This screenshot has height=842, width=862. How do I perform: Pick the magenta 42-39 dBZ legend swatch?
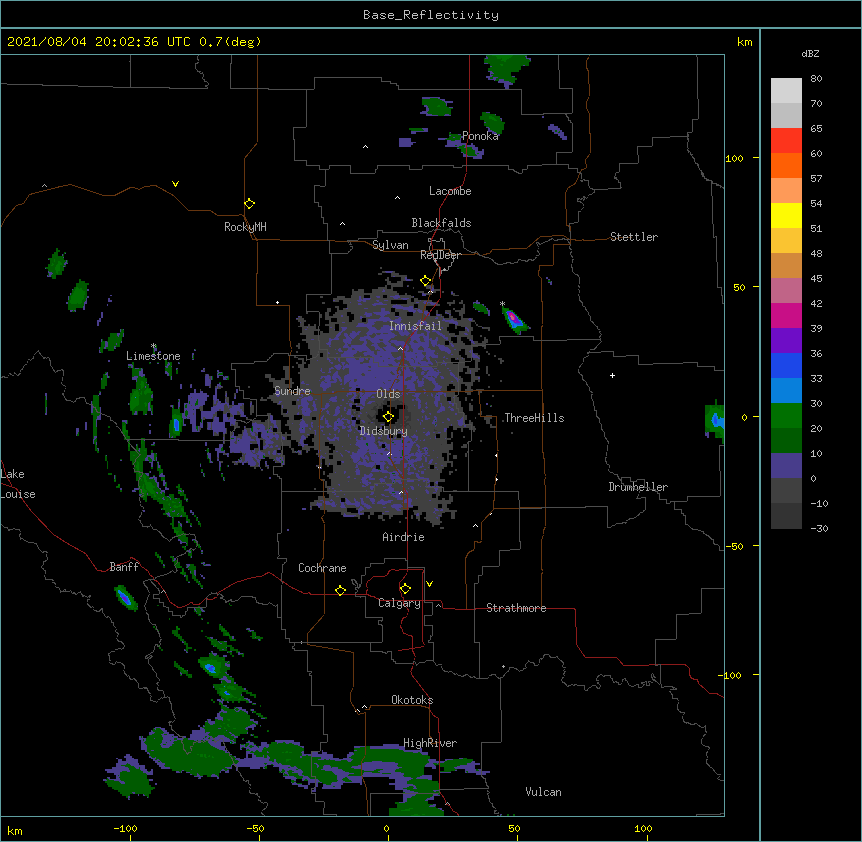786,315
